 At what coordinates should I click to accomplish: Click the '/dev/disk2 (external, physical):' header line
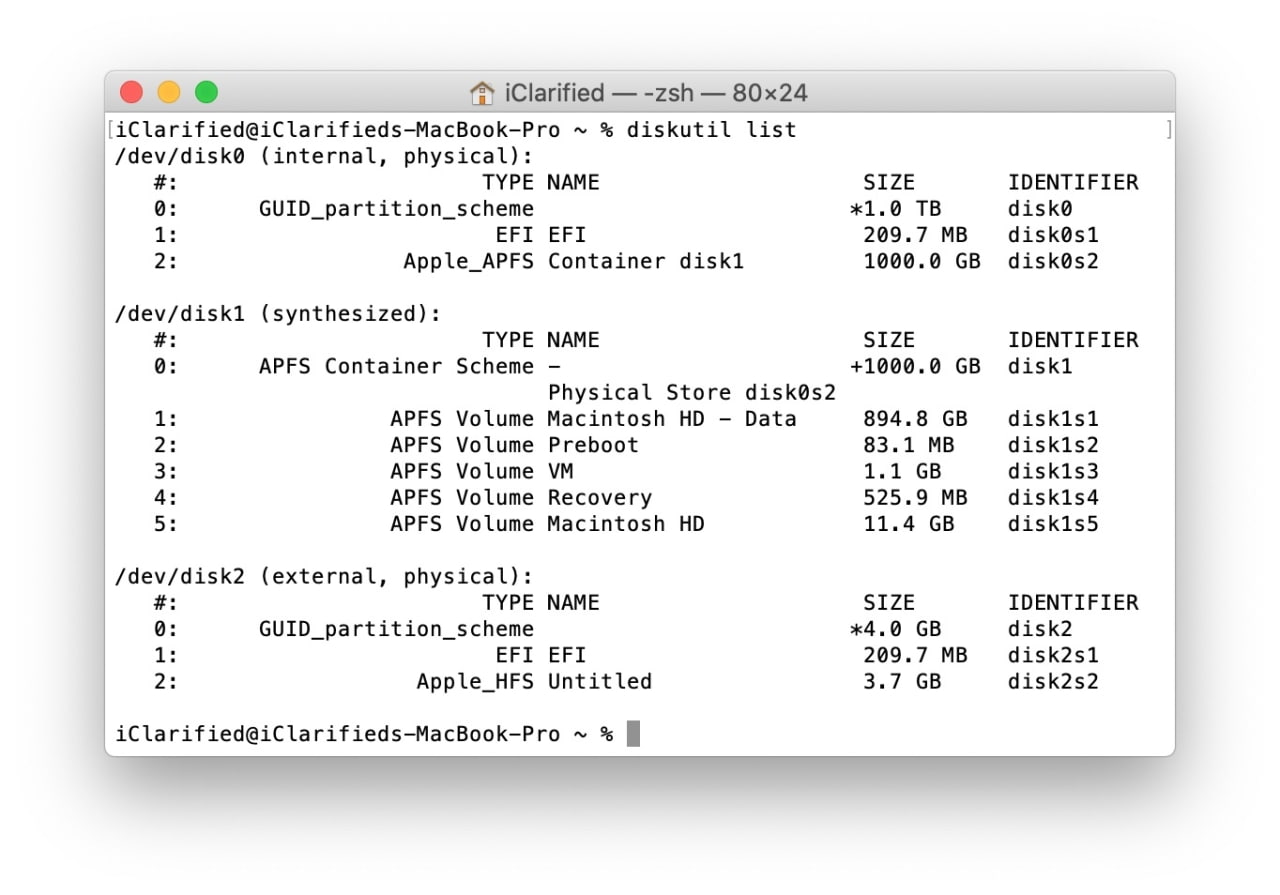click(x=324, y=577)
